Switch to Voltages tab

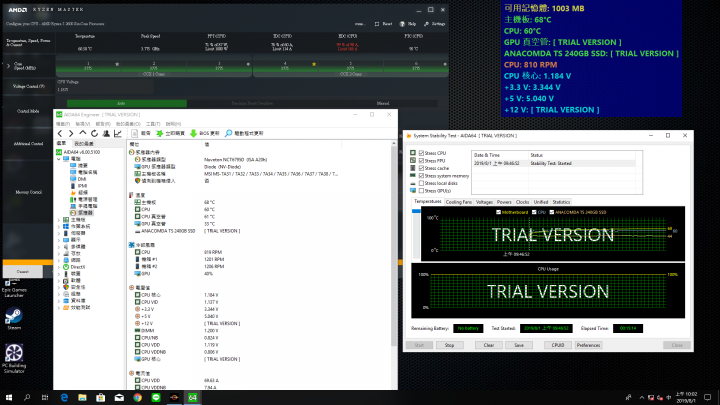click(484, 202)
